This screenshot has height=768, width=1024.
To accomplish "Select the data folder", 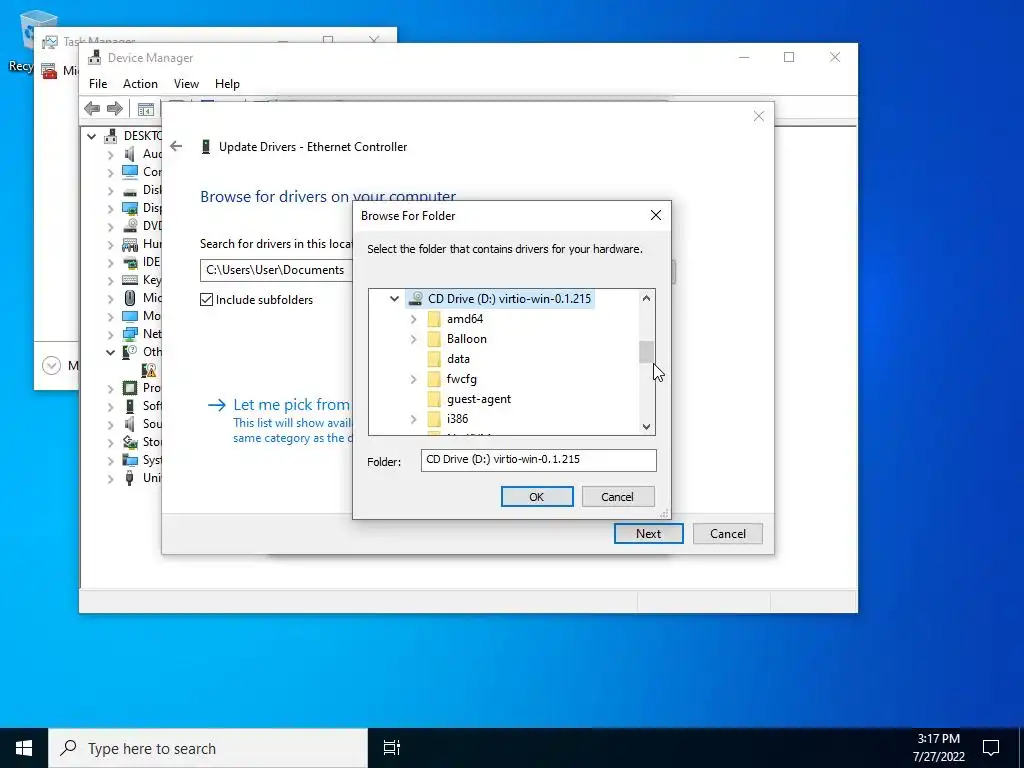I will click(458, 359).
